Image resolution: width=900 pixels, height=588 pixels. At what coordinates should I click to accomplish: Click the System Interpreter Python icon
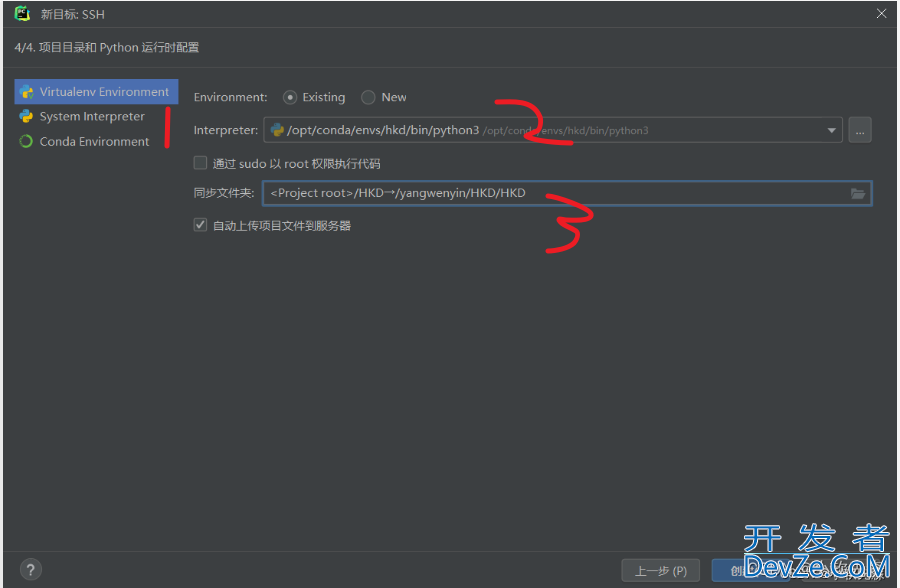(x=26, y=117)
